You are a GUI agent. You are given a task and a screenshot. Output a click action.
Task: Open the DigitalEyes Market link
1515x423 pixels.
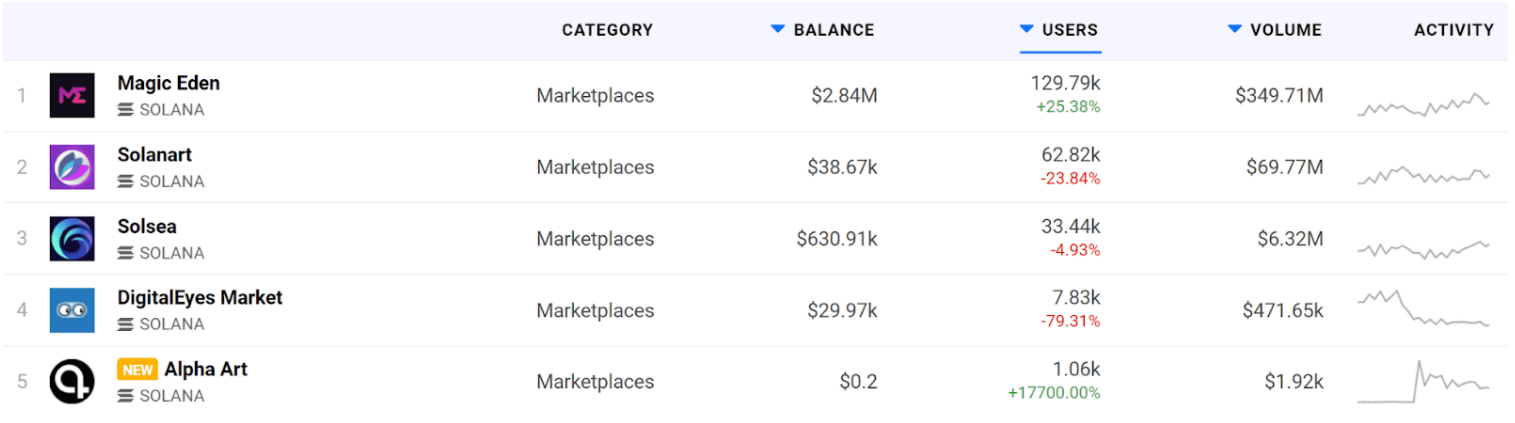(200, 297)
